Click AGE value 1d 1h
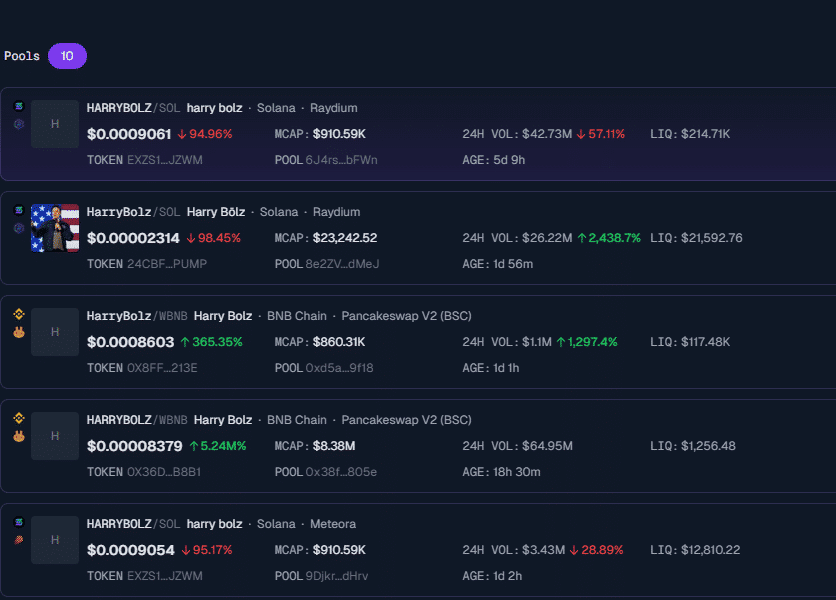Viewport: 836px width, 600px height. pyautogui.click(x=506, y=368)
